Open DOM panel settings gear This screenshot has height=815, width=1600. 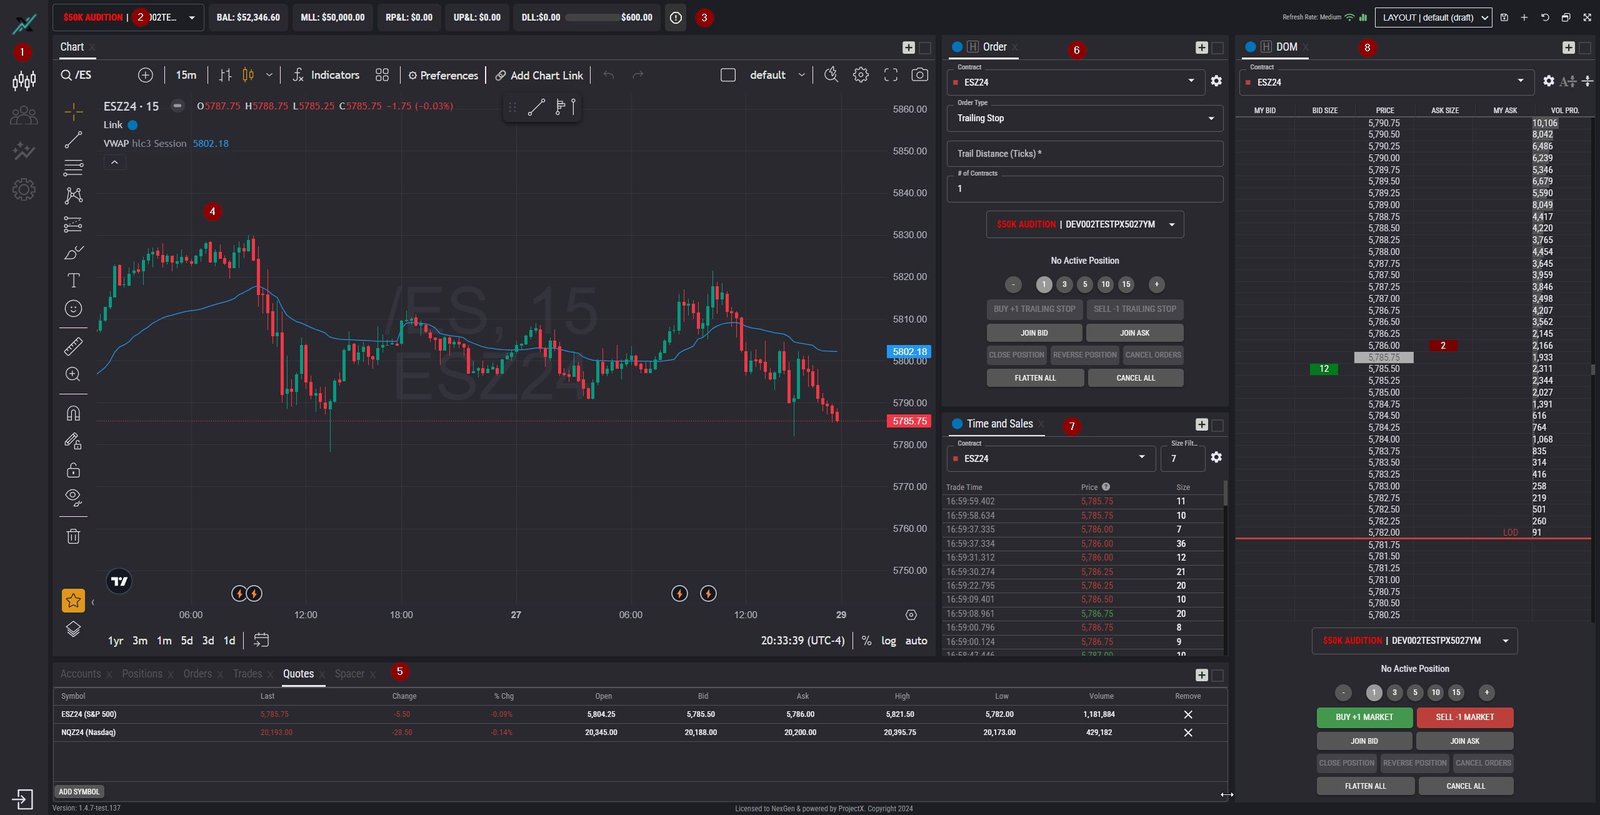point(1548,81)
